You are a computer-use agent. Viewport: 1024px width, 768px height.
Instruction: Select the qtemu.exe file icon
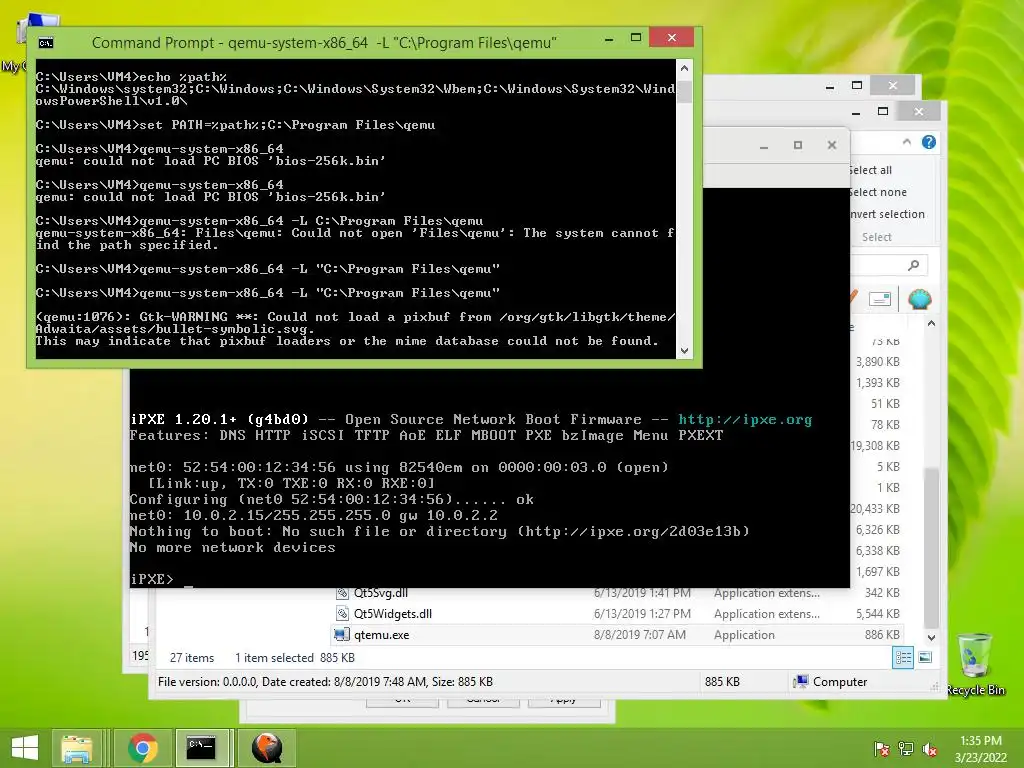coord(342,635)
